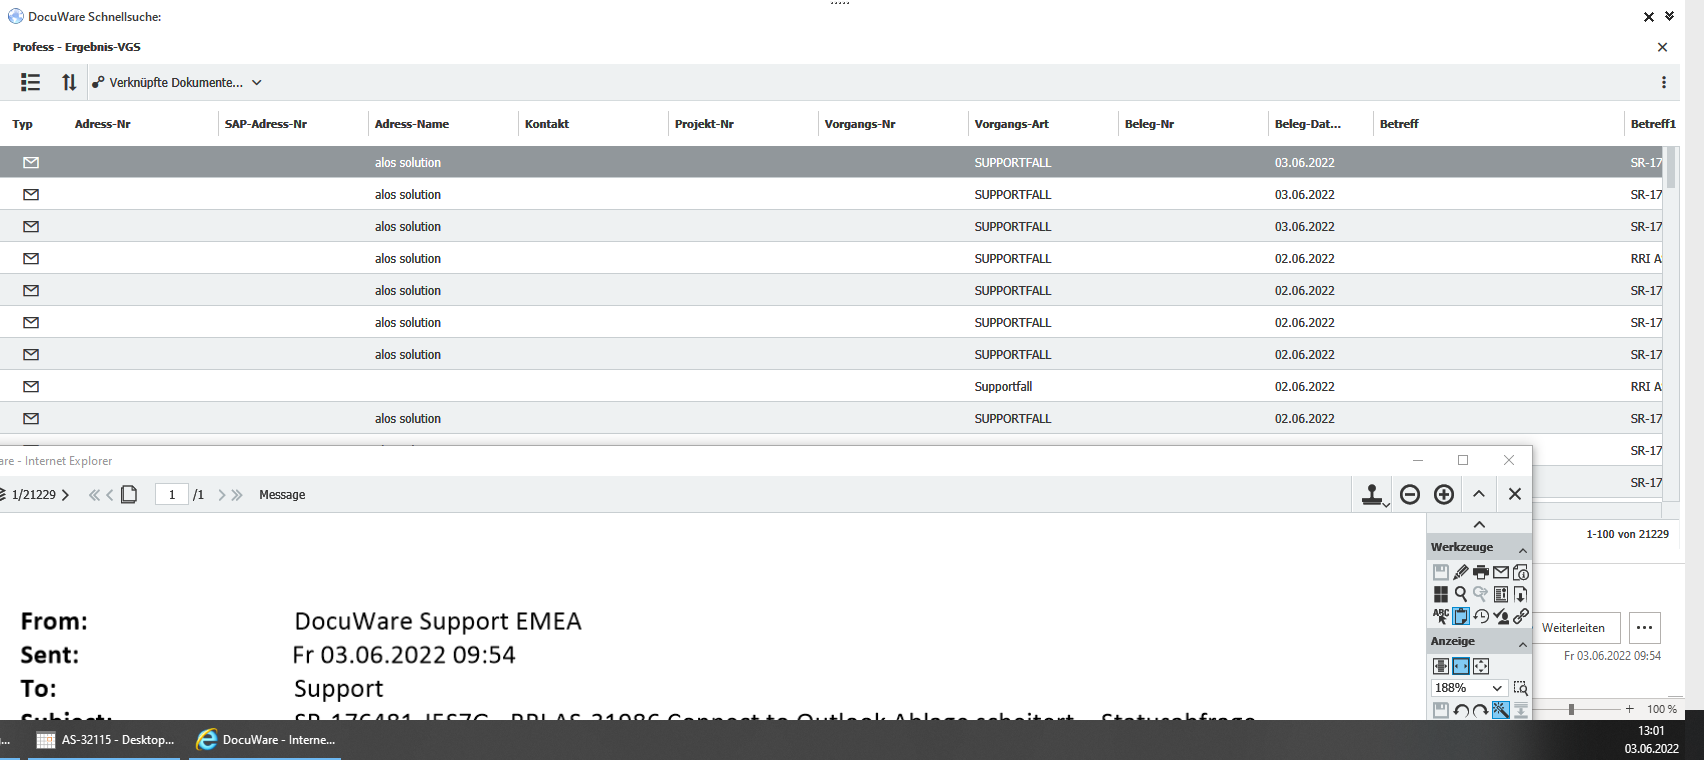Click the pen annotation icon in Werkzeuge
The image size is (1704, 760).
(1461, 572)
